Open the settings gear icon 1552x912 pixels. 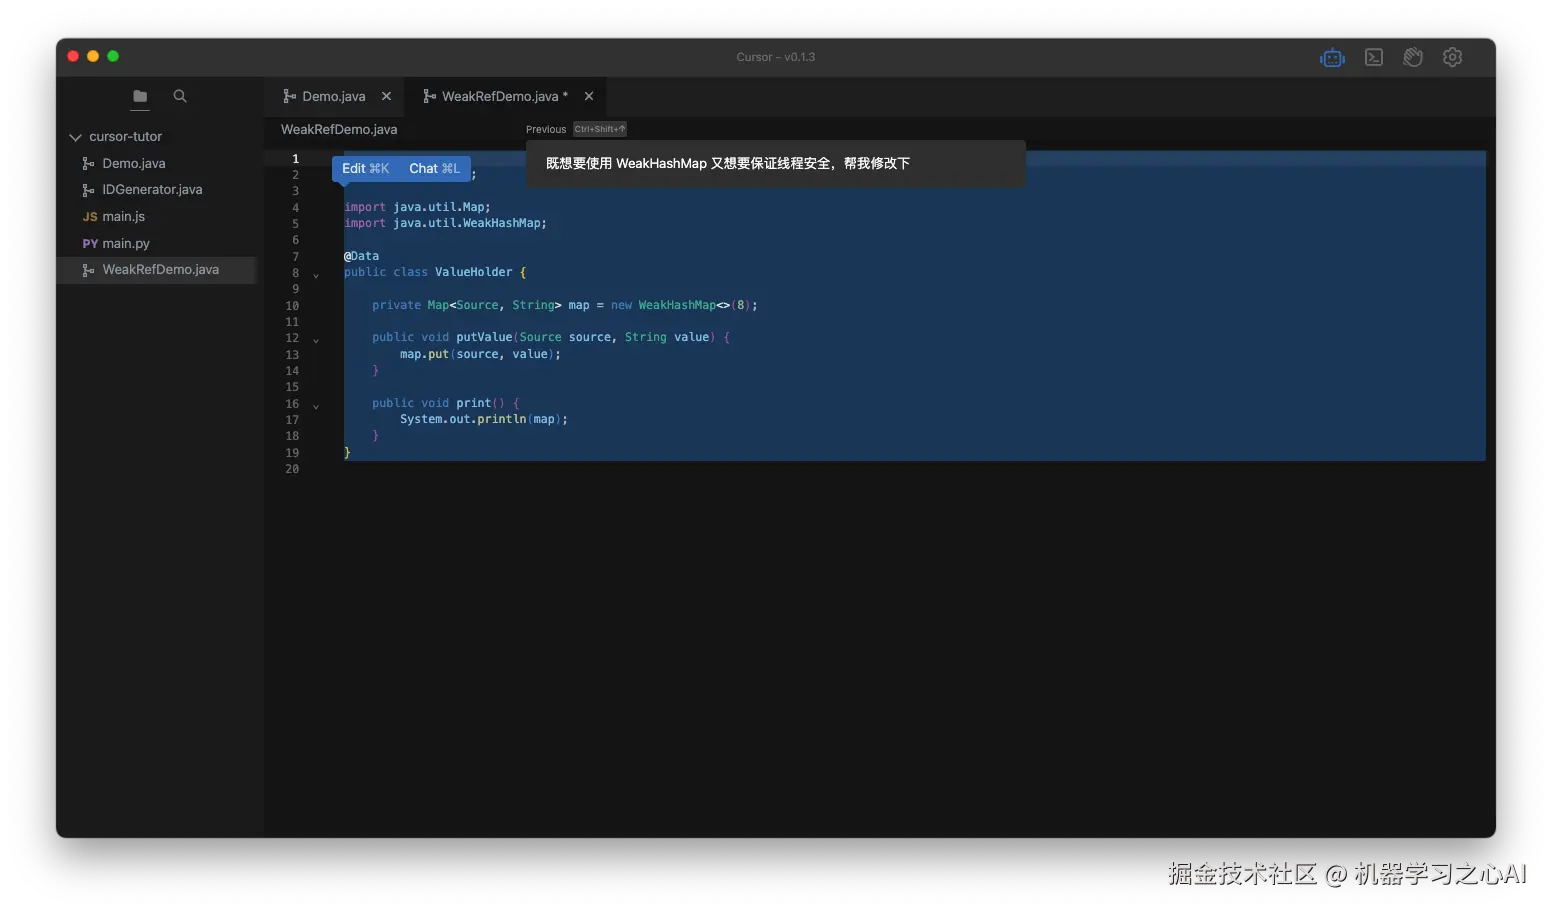pyautogui.click(x=1452, y=57)
